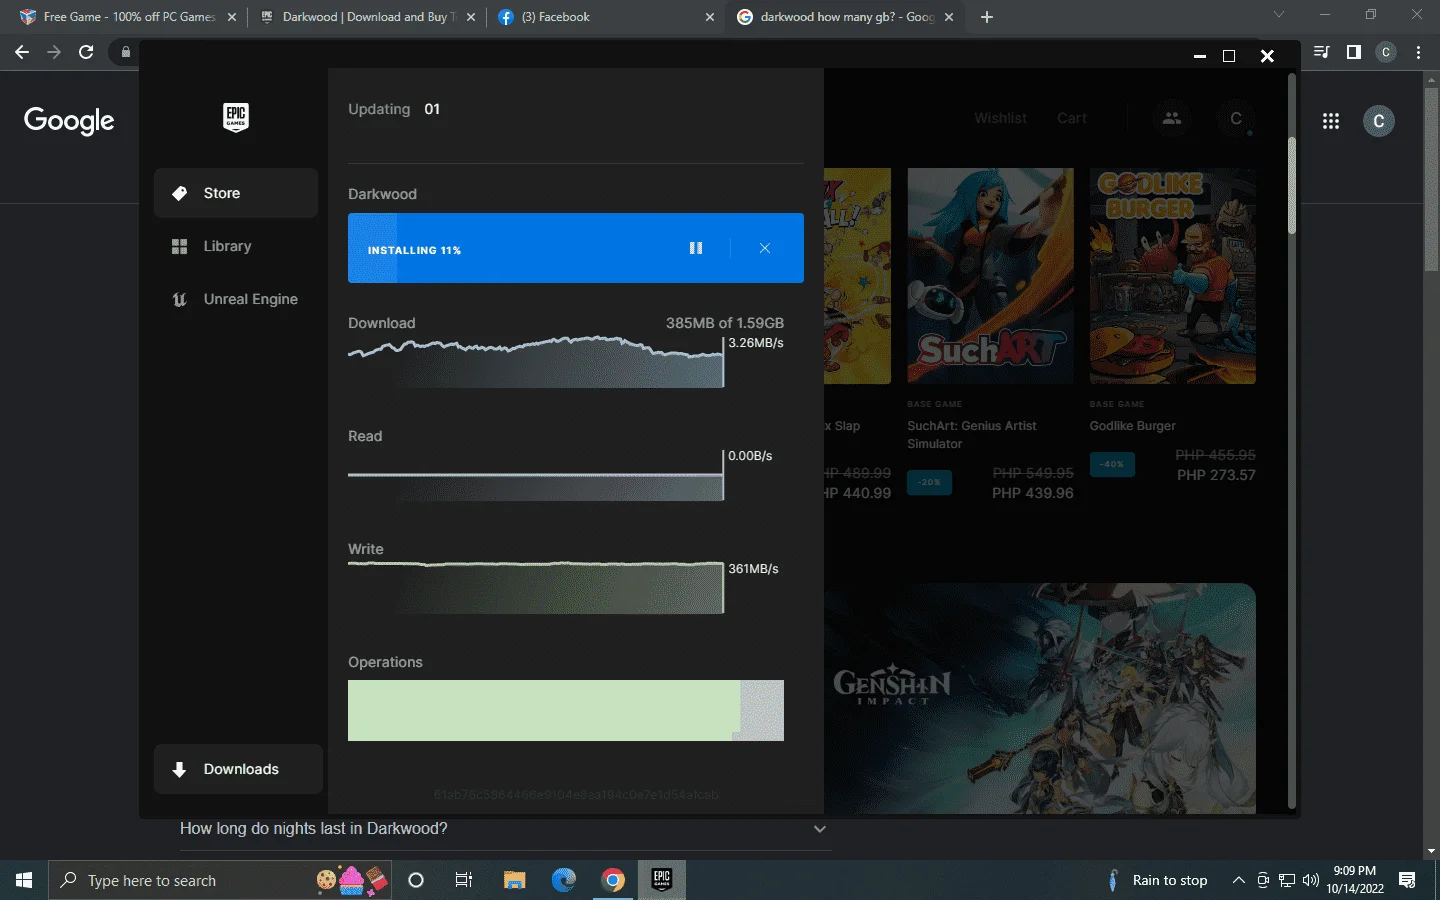This screenshot has width=1440, height=900.
Task: Open the Genshin Impact banner
Action: [1040, 698]
